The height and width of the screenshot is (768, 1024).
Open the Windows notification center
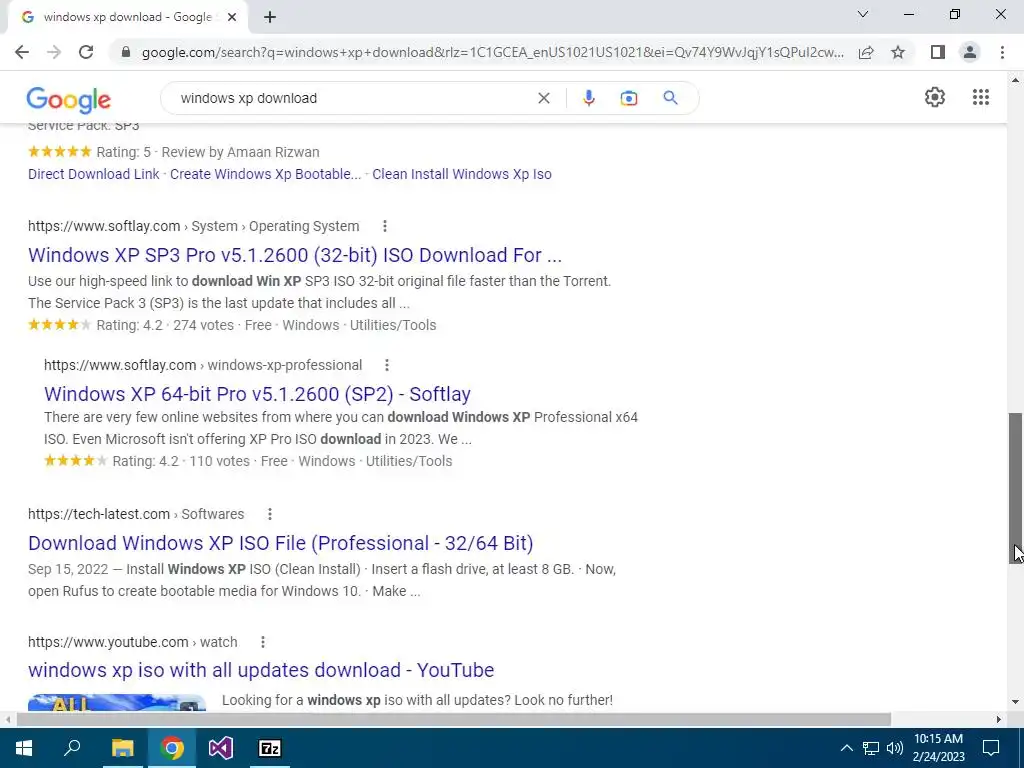coord(991,748)
